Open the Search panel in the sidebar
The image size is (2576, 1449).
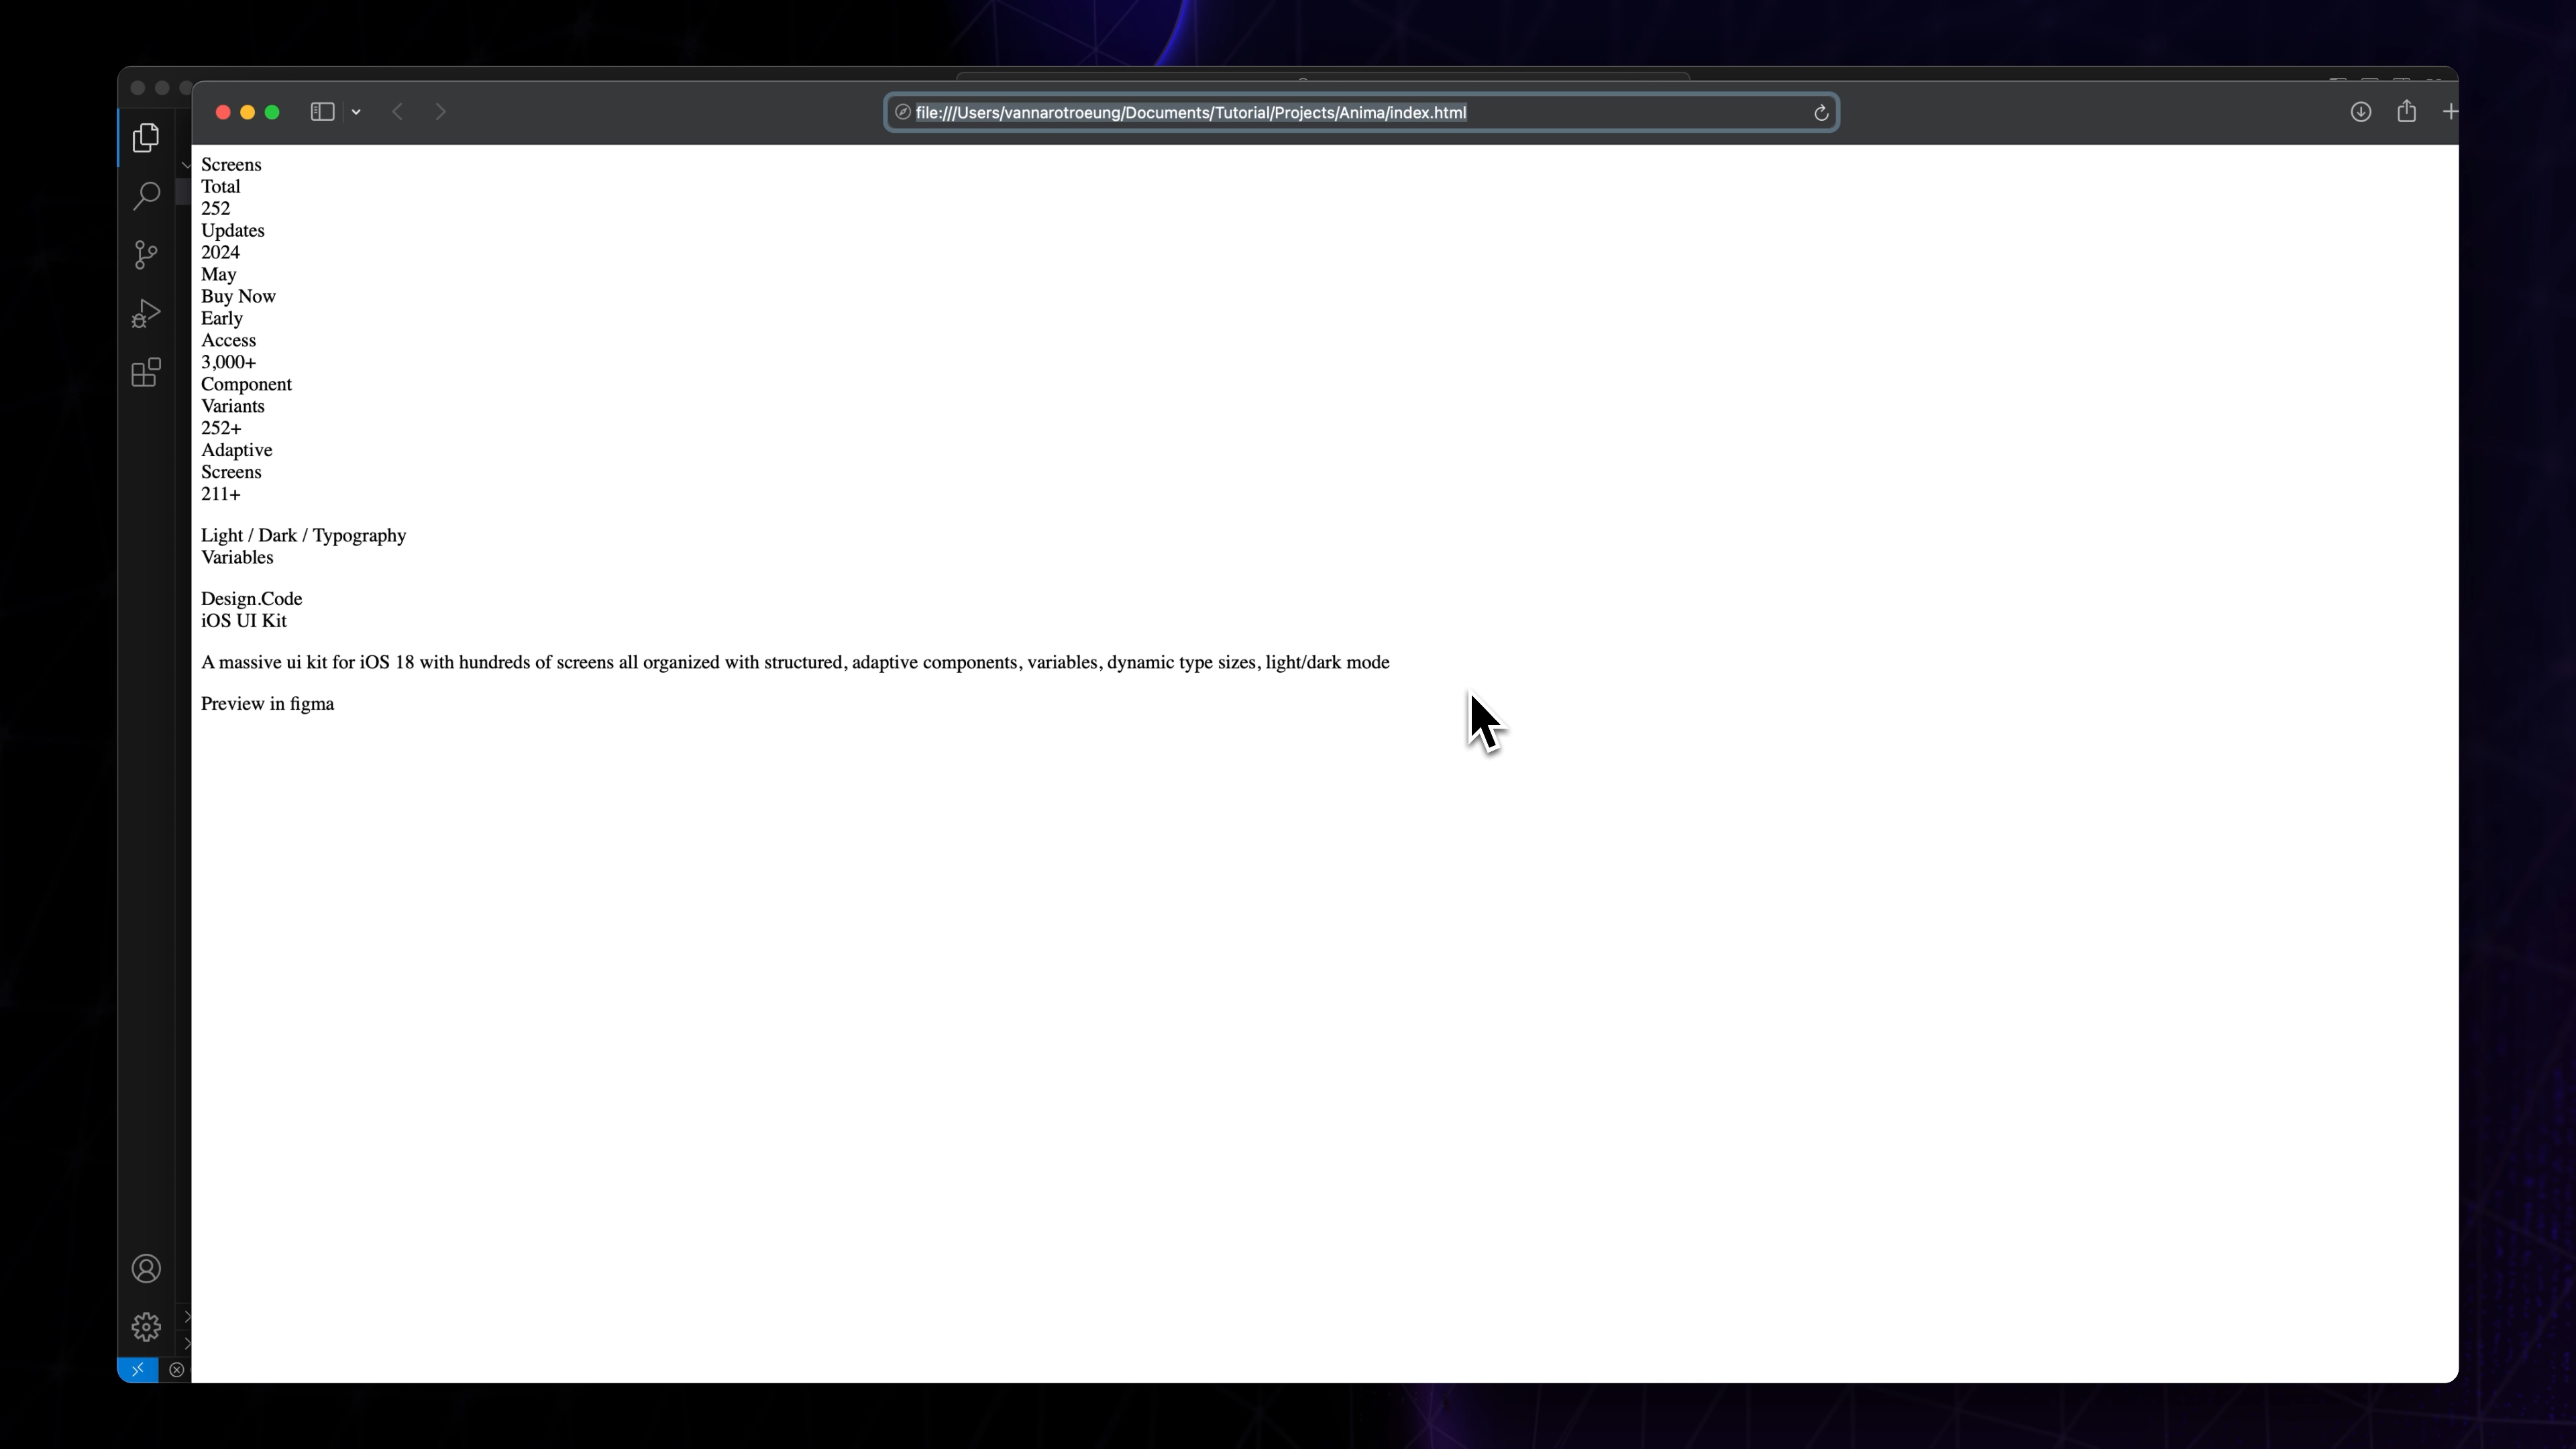pos(145,196)
